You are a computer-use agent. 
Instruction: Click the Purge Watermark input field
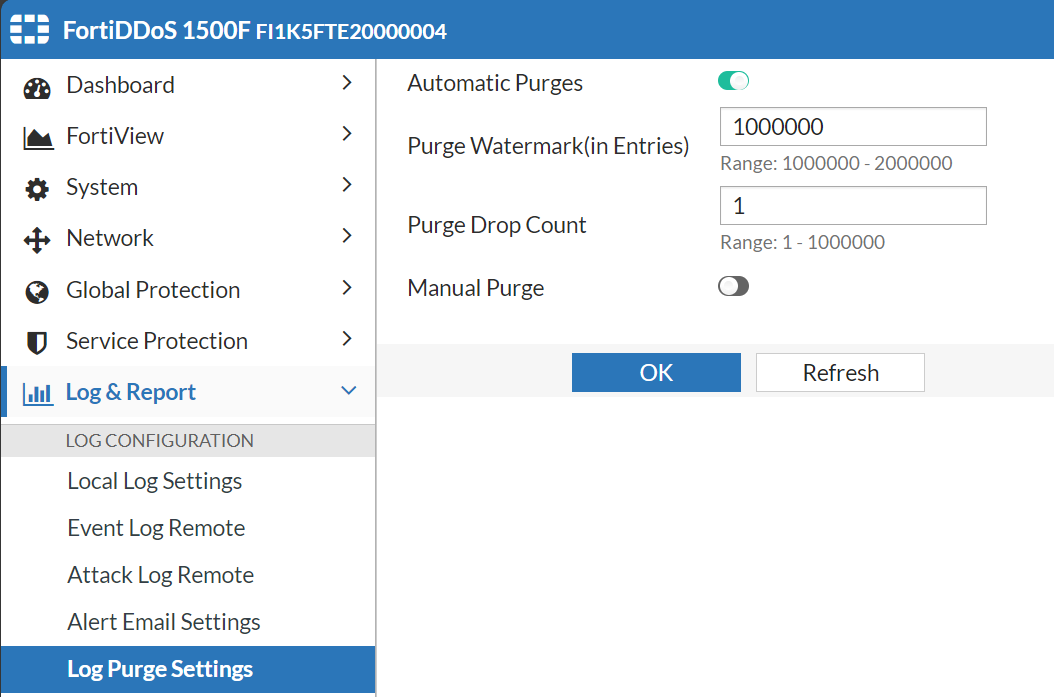coord(852,126)
